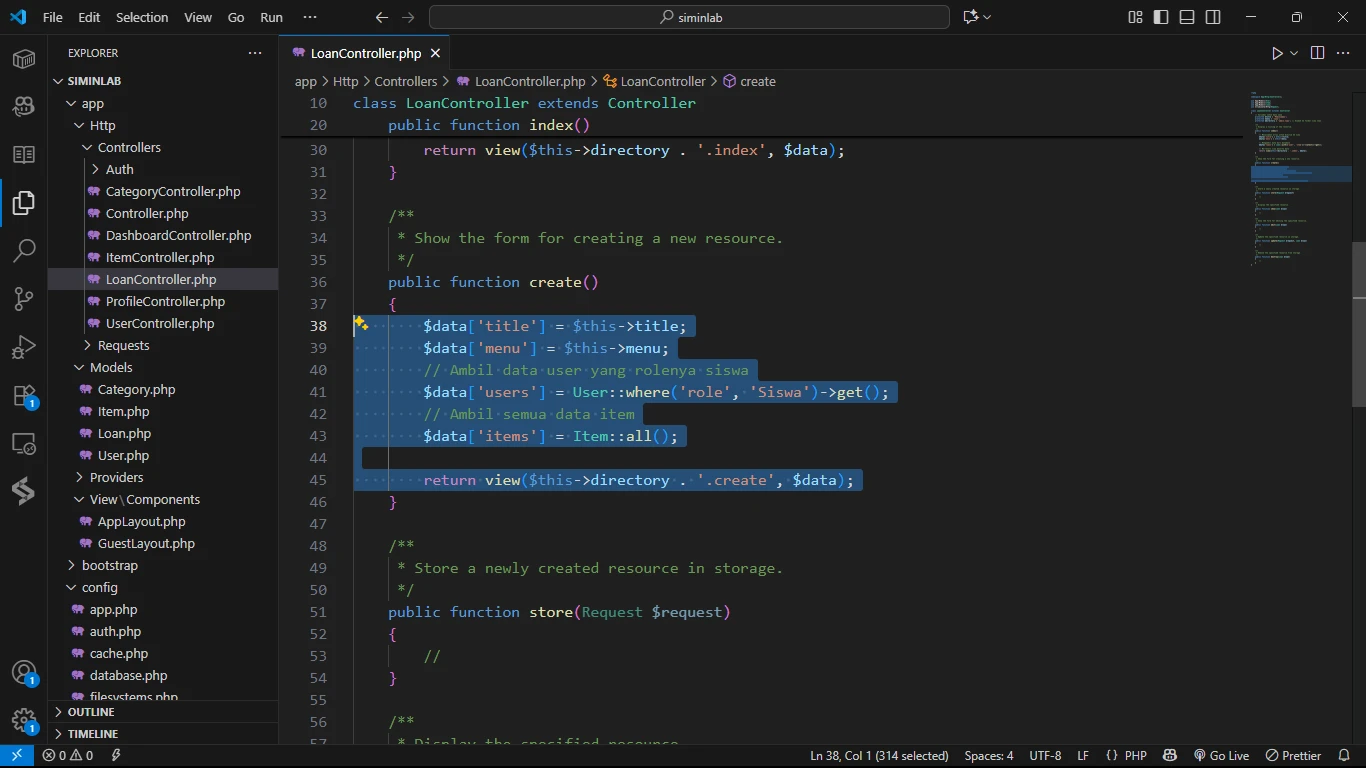Viewport: 1366px width, 768px height.
Task: Click the Run Code play button
Action: (x=1277, y=53)
